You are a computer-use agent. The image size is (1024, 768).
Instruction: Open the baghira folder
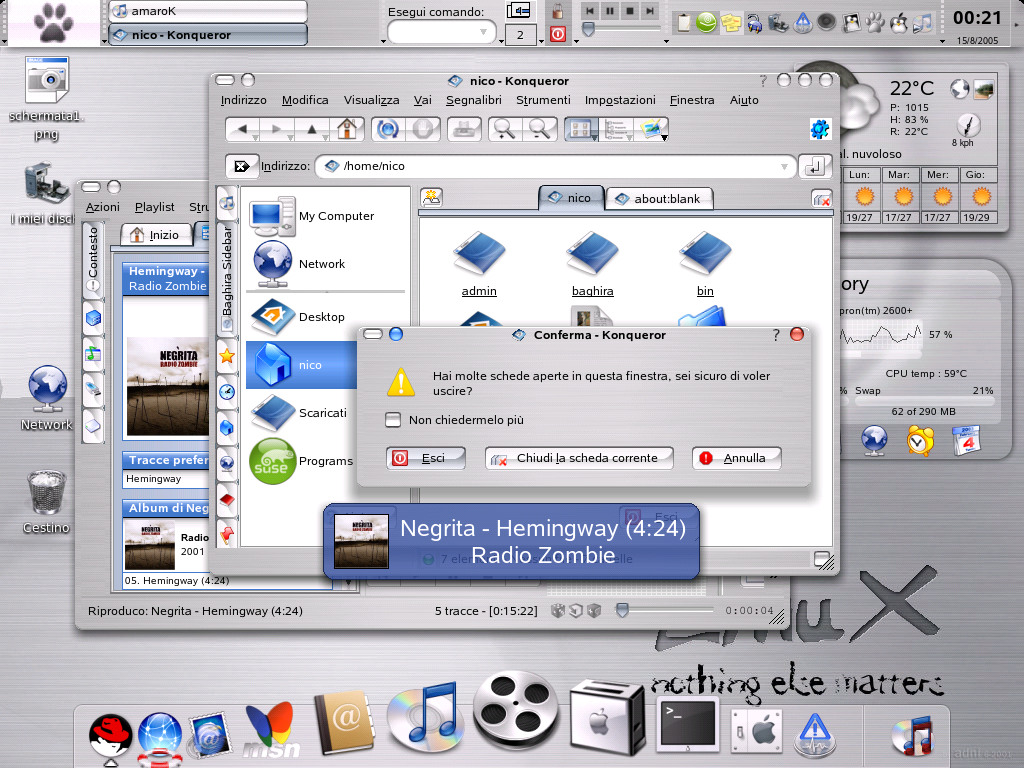pos(592,264)
